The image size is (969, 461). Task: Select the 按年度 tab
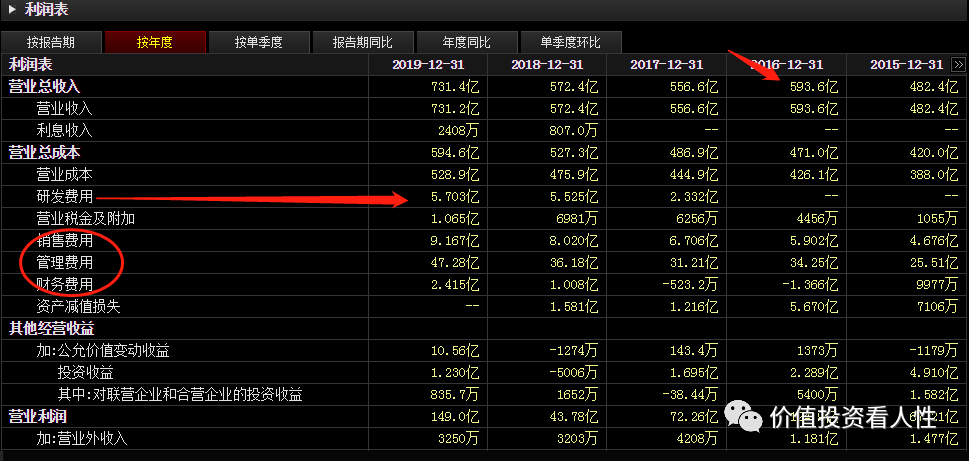[x=154, y=43]
